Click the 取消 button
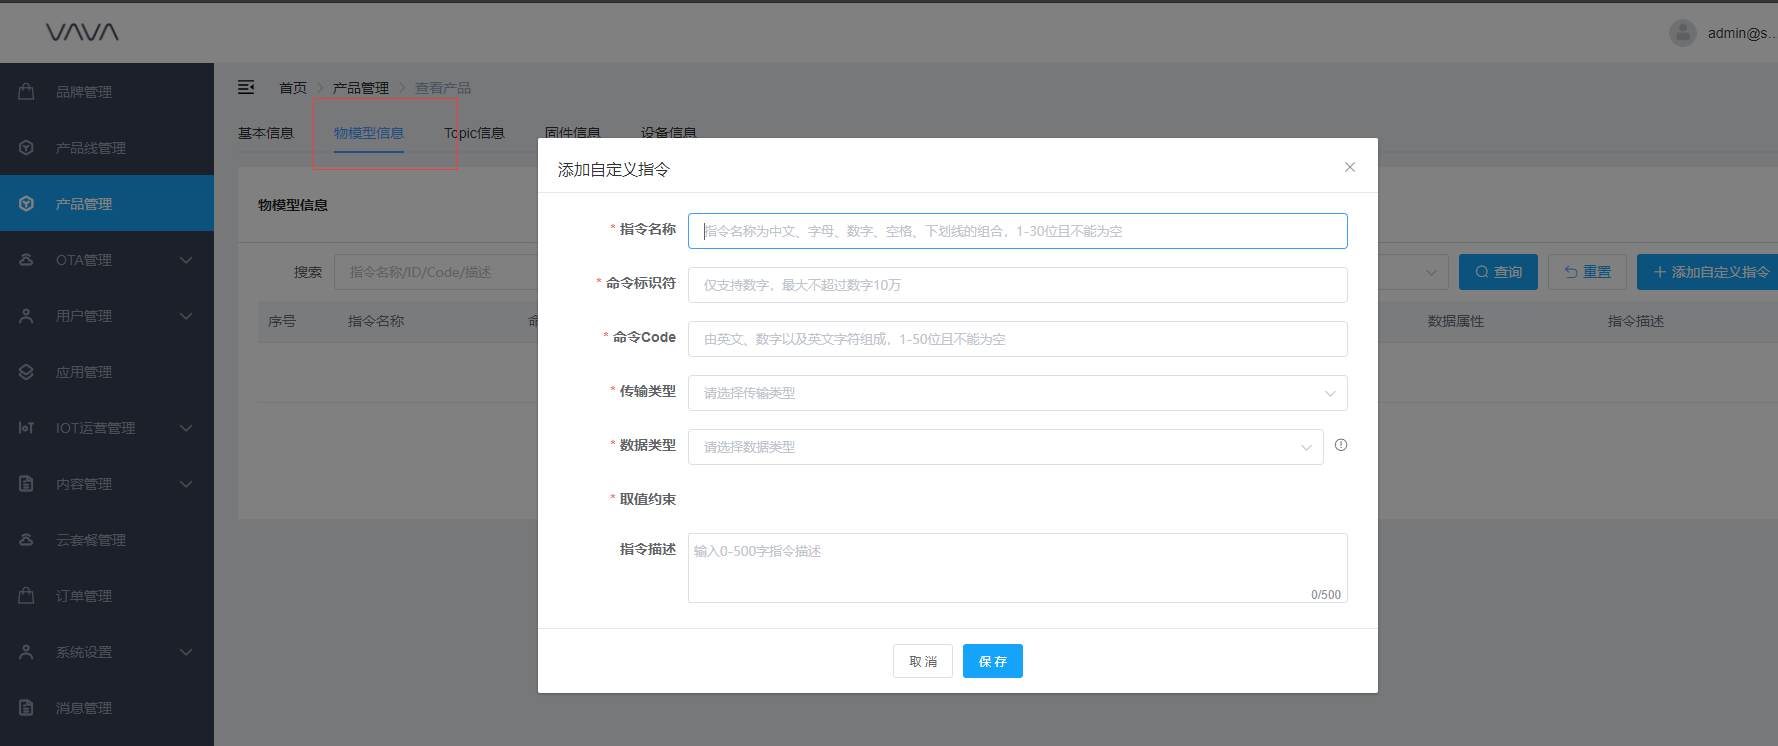This screenshot has height=746, width=1778. pos(923,661)
